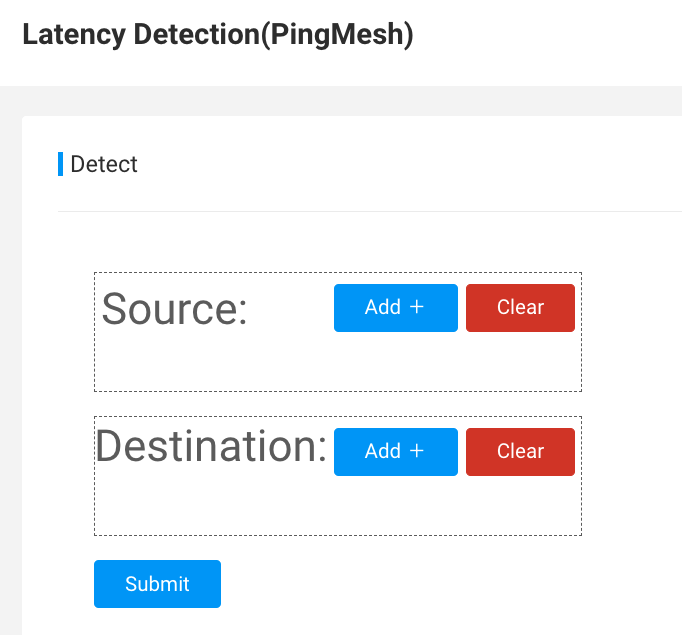The image size is (682, 635).
Task: Click the plus icon in Source's Add button
Action: pyautogui.click(x=417, y=307)
